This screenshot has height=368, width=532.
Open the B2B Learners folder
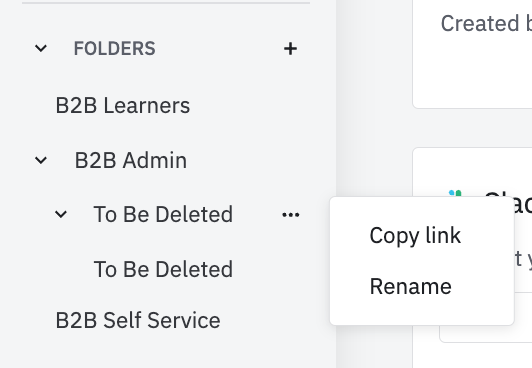(x=122, y=105)
